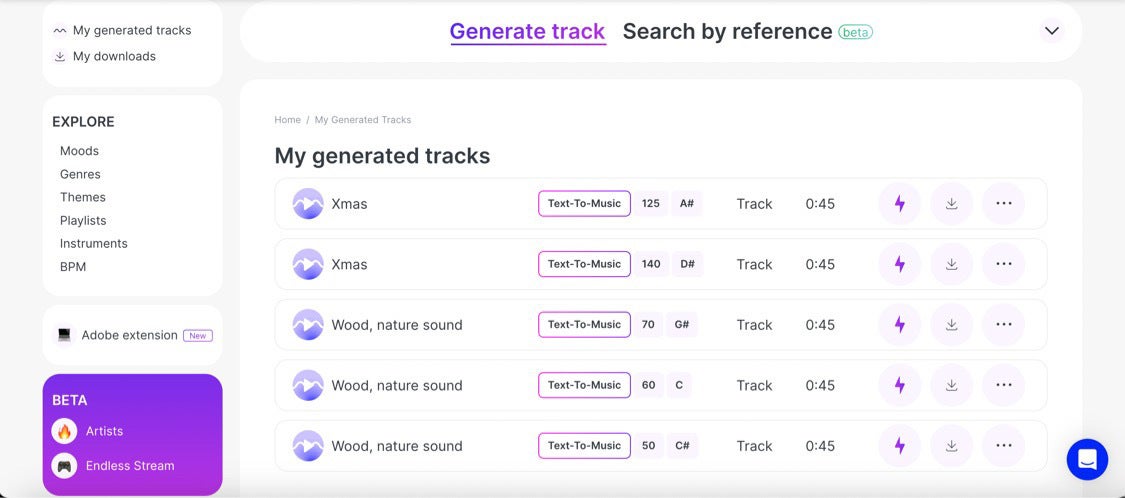1125x498 pixels.
Task: Click the Artists flame icon
Action: tap(65, 432)
